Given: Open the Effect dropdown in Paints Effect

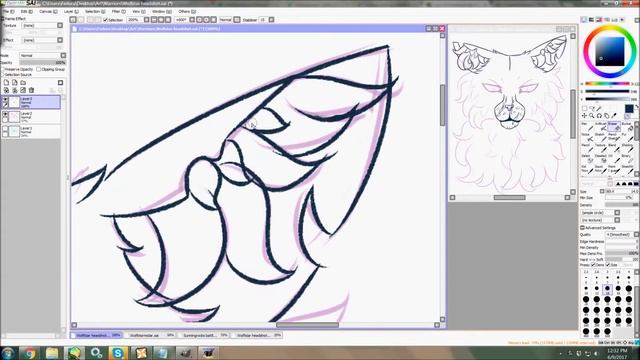Looking at the screenshot, I should (x=60, y=40).
